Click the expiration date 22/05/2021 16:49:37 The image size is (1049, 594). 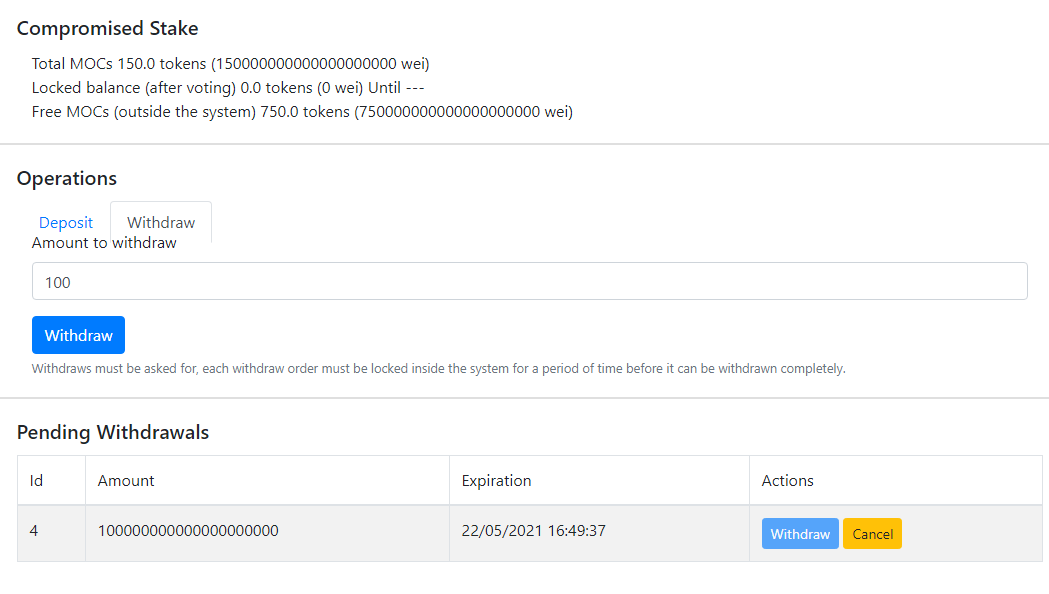[x=533, y=531]
